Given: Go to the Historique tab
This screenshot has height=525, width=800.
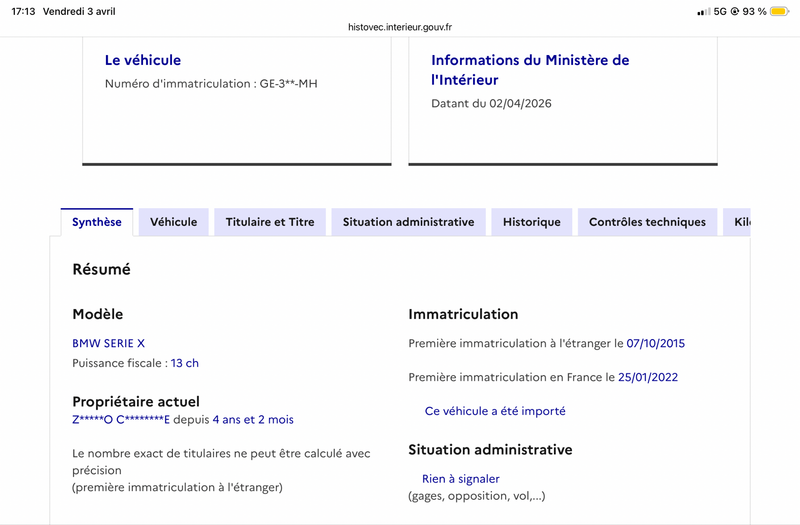Looking at the screenshot, I should click(532, 222).
